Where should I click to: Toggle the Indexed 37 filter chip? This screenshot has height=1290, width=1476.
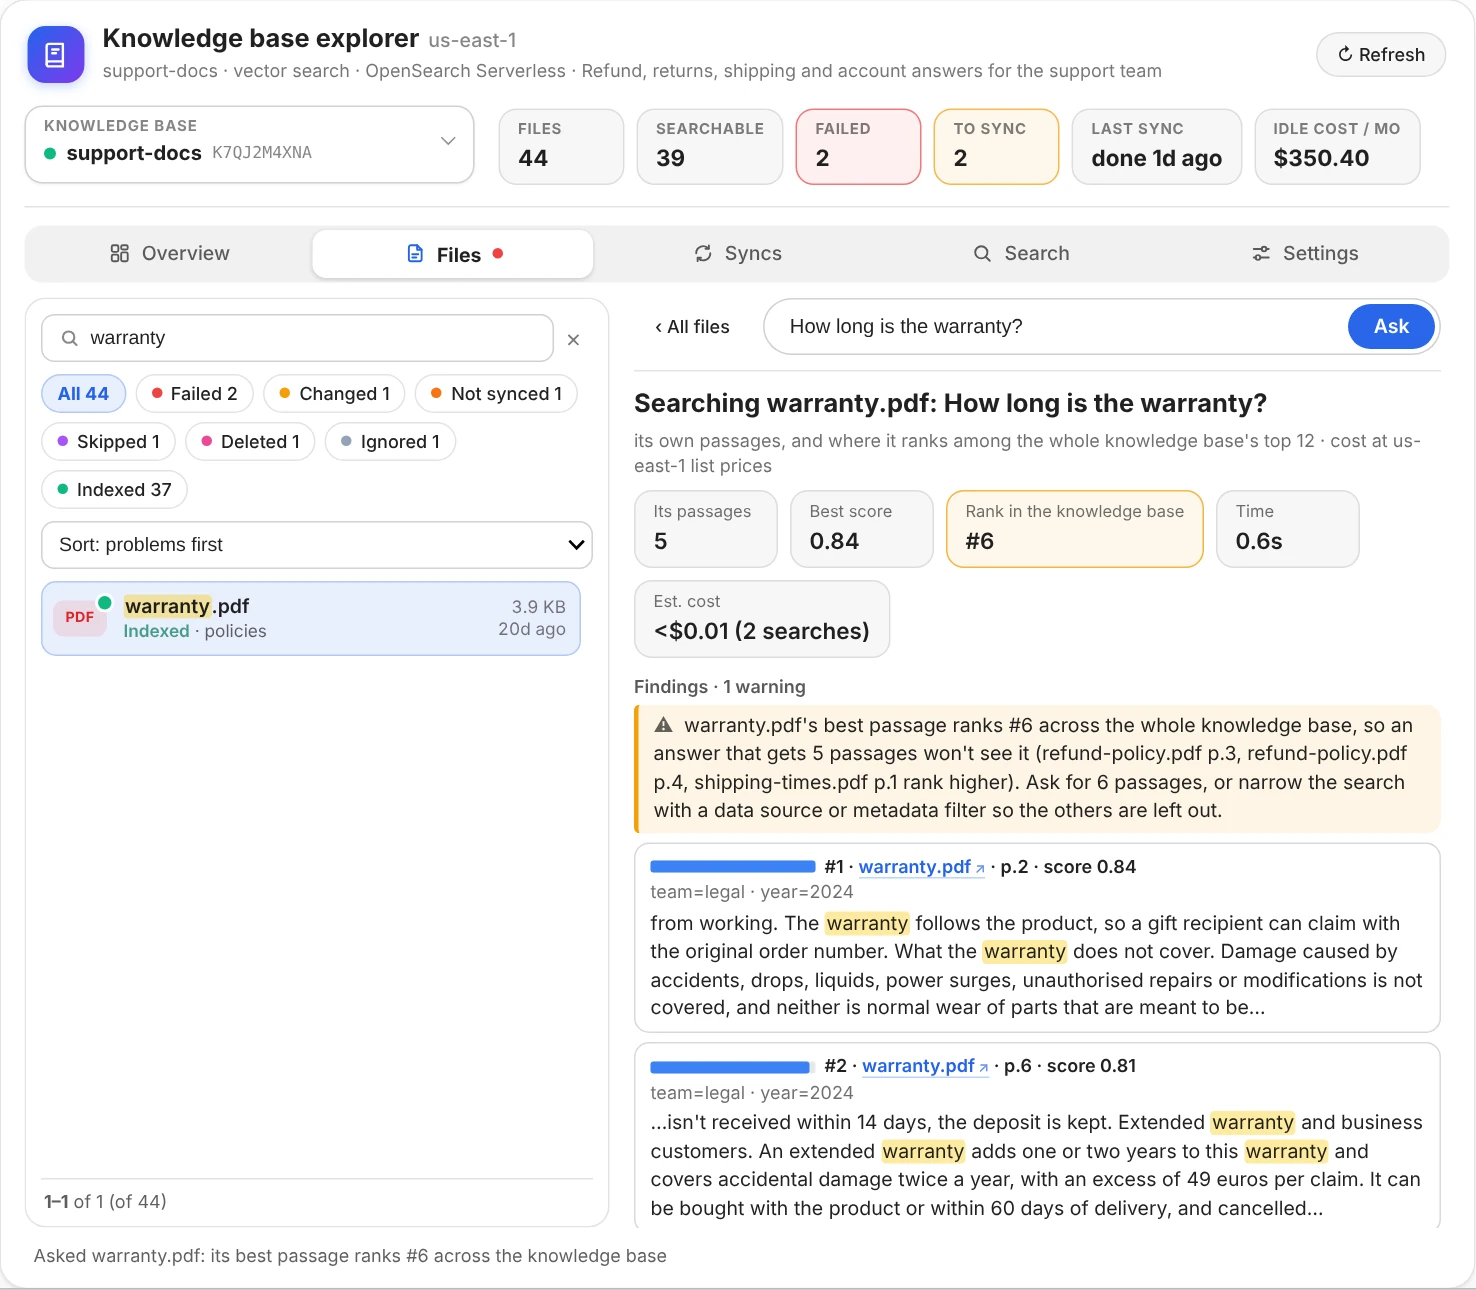(x=114, y=490)
